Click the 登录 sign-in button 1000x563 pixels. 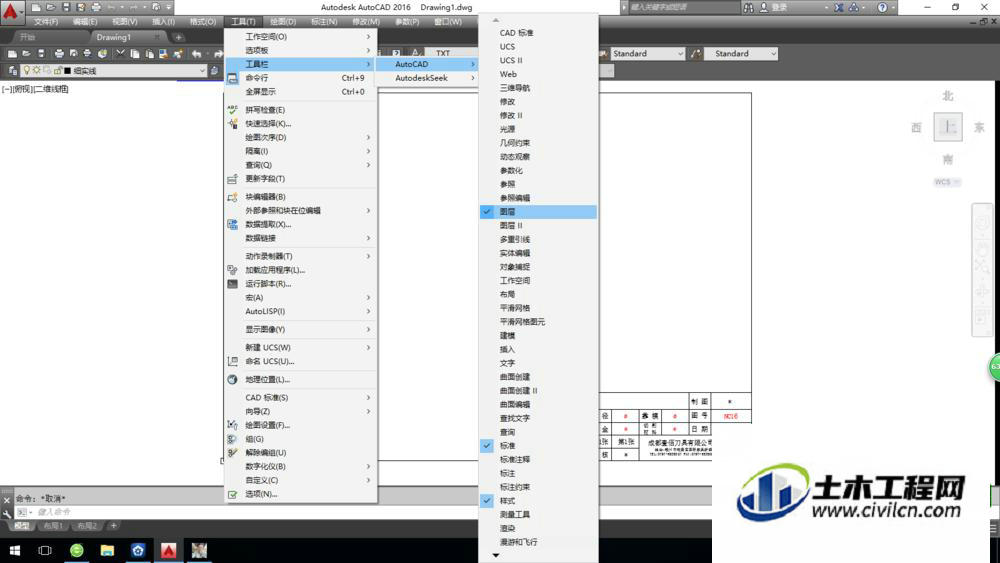point(772,8)
